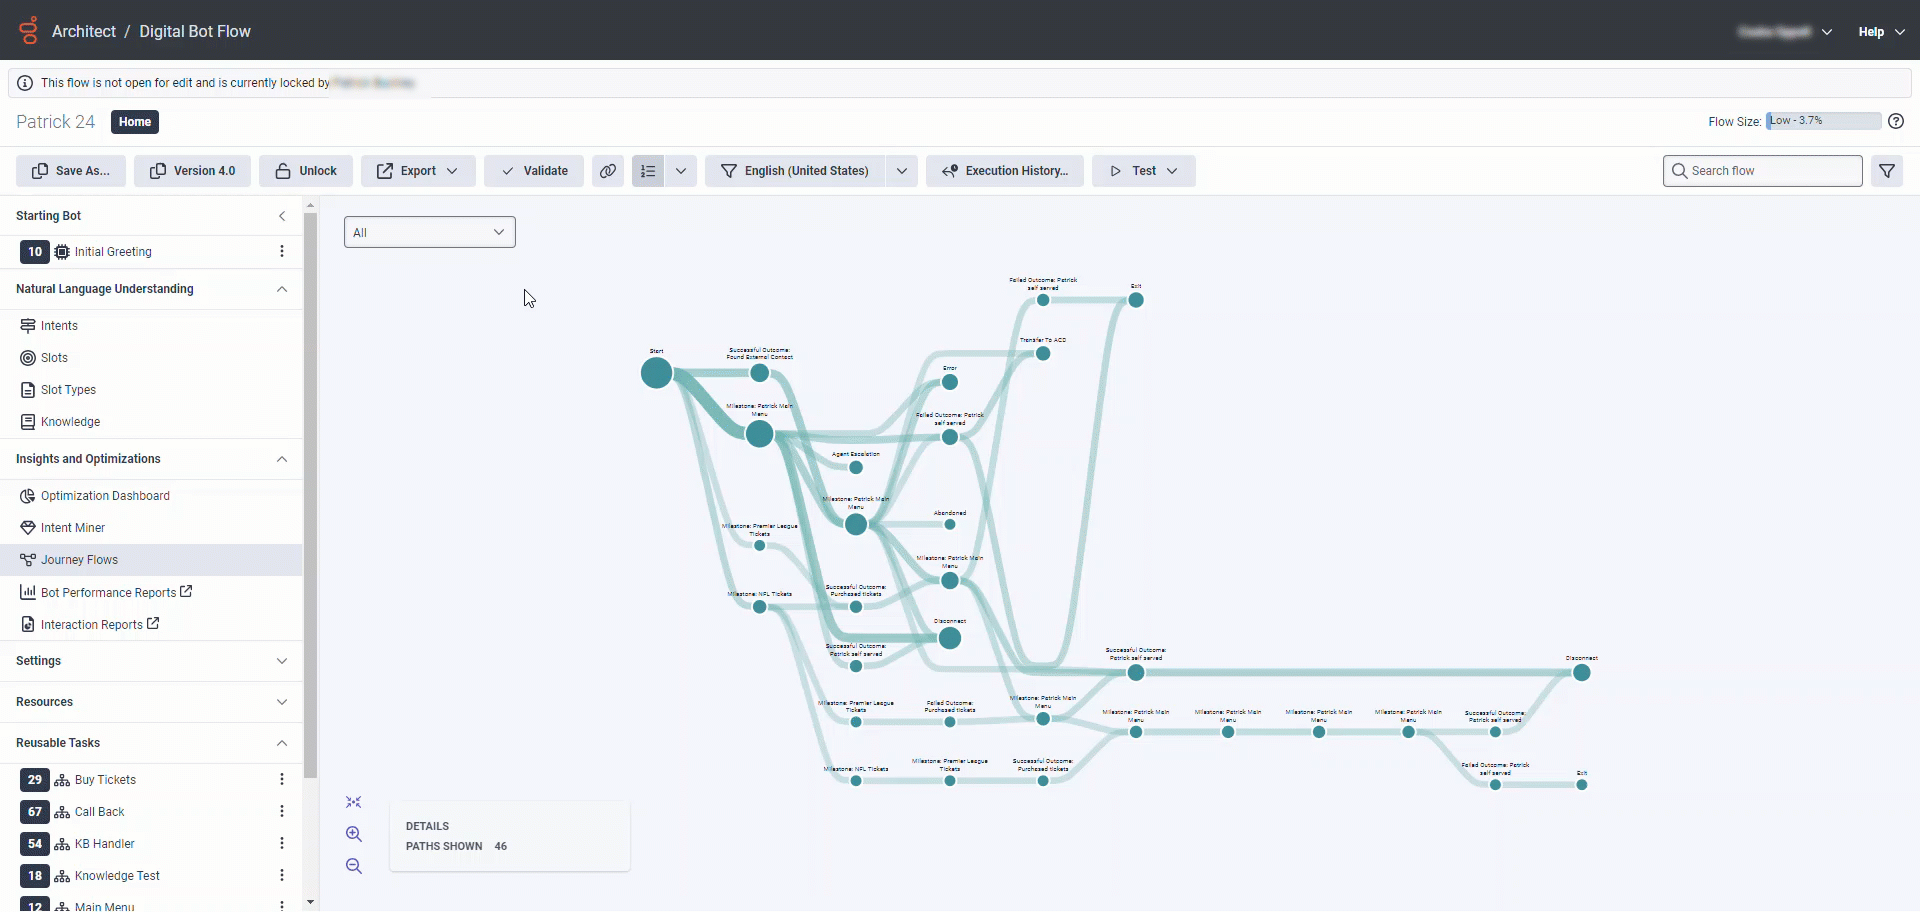
Task: Switch to the Home tab
Action: point(134,121)
